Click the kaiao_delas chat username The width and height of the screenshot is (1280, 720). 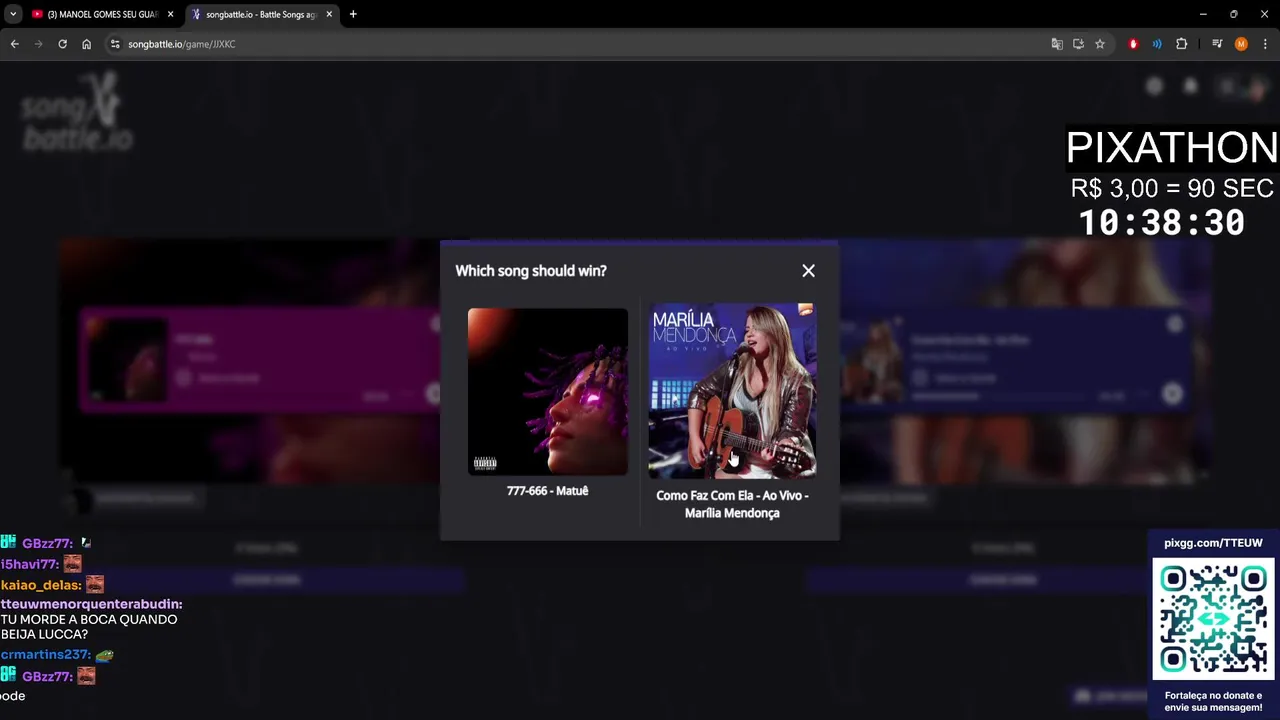(x=41, y=585)
